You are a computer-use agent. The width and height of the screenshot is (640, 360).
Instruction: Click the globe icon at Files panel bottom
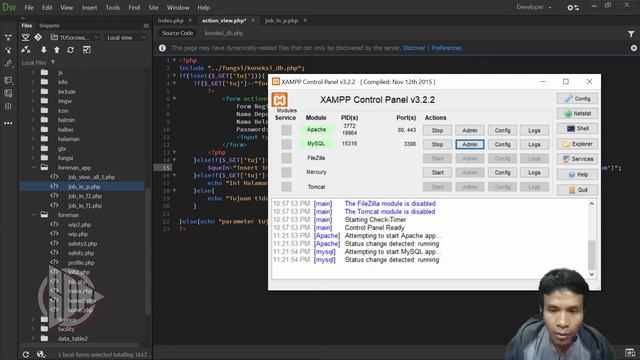40,354
